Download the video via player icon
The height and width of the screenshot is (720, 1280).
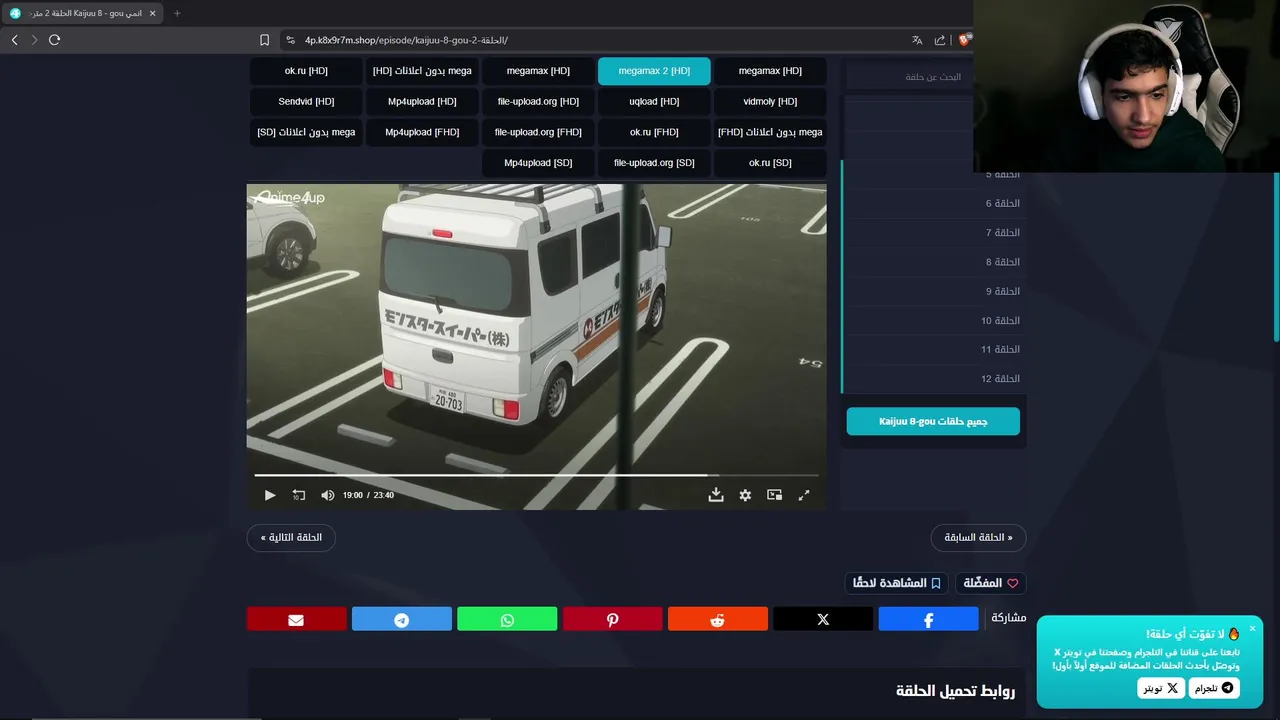pos(716,495)
